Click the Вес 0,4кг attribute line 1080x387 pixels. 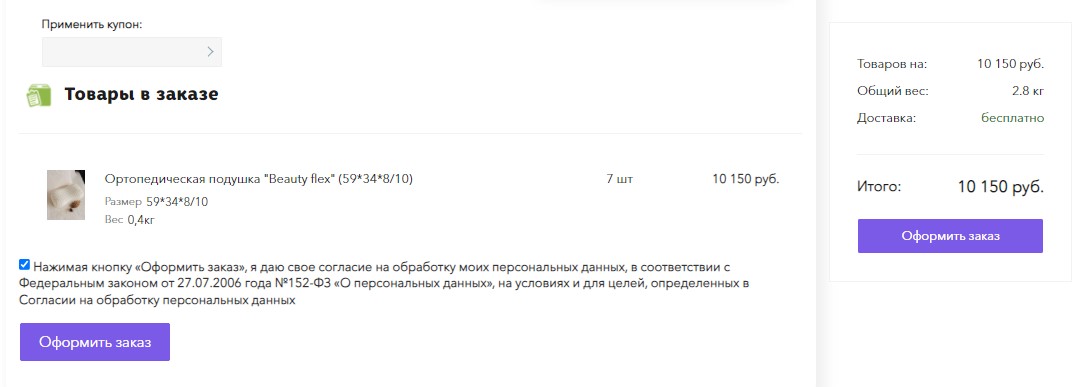(x=130, y=220)
